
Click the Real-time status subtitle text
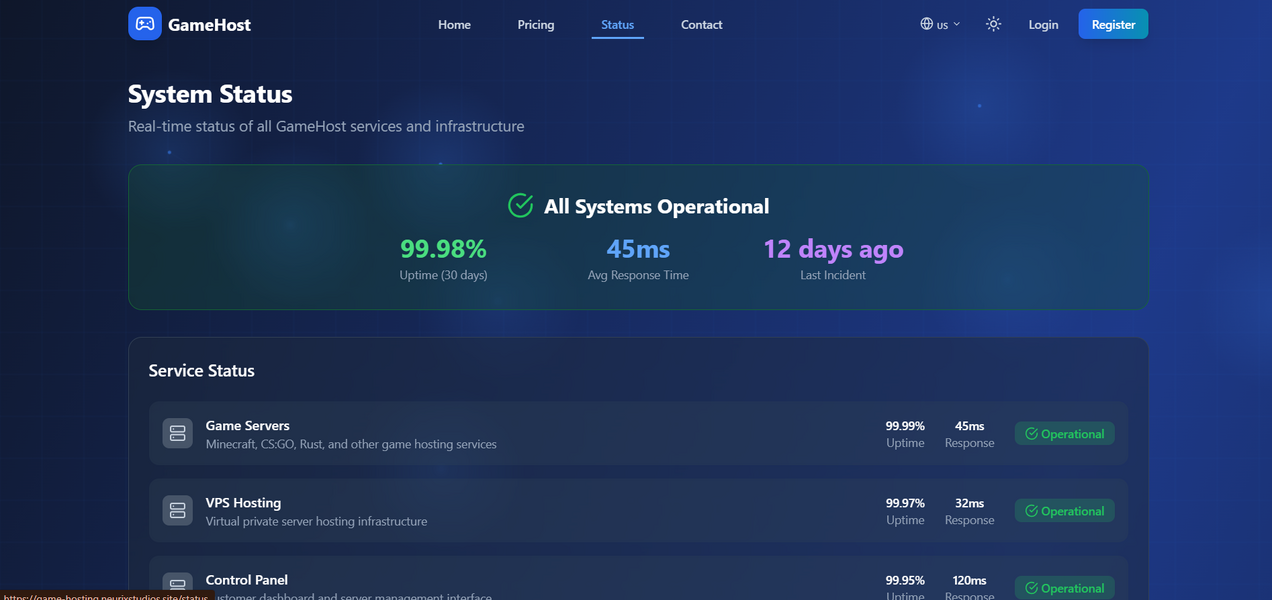point(326,127)
